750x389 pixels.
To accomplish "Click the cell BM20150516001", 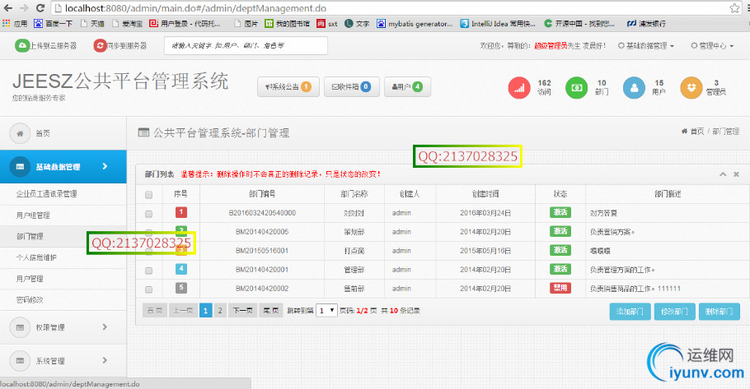I will pos(262,251).
